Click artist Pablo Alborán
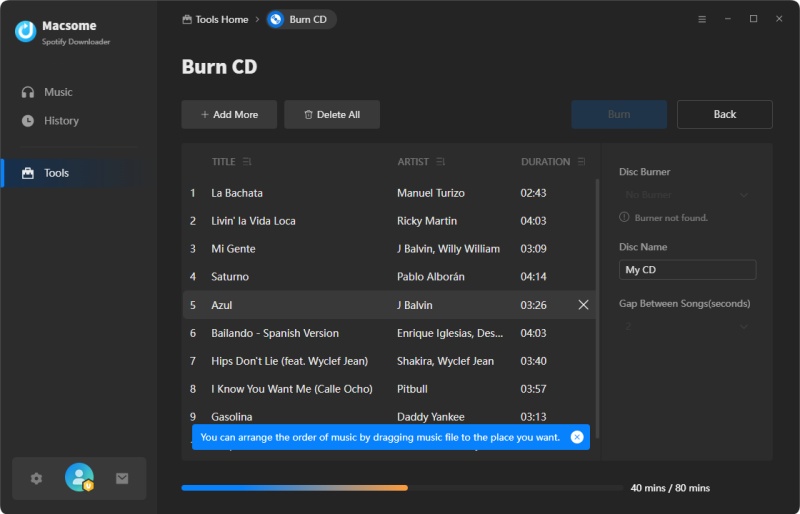Screen dimensions: 800x514 431,277
